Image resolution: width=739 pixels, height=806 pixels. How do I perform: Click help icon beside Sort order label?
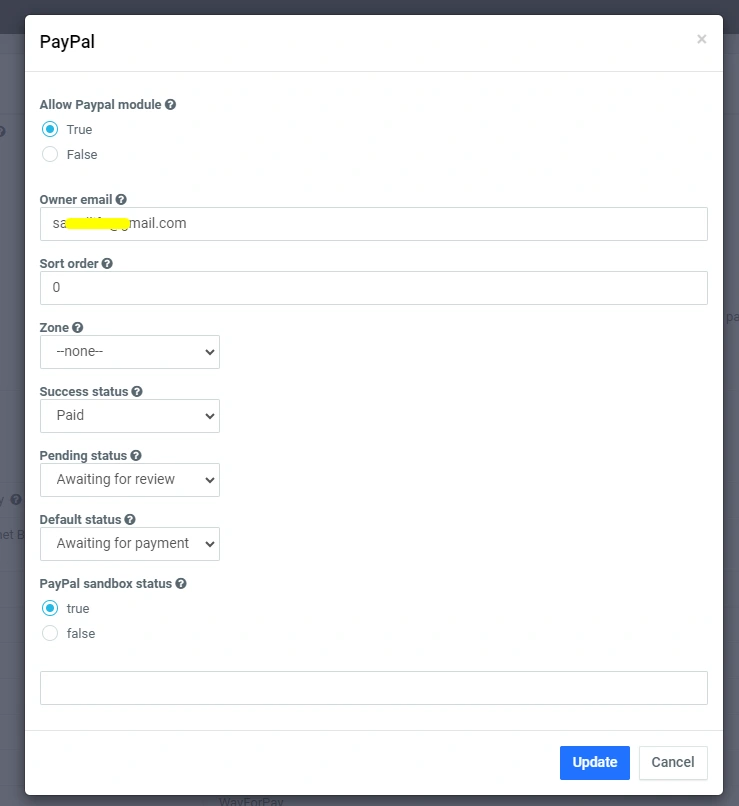click(107, 264)
